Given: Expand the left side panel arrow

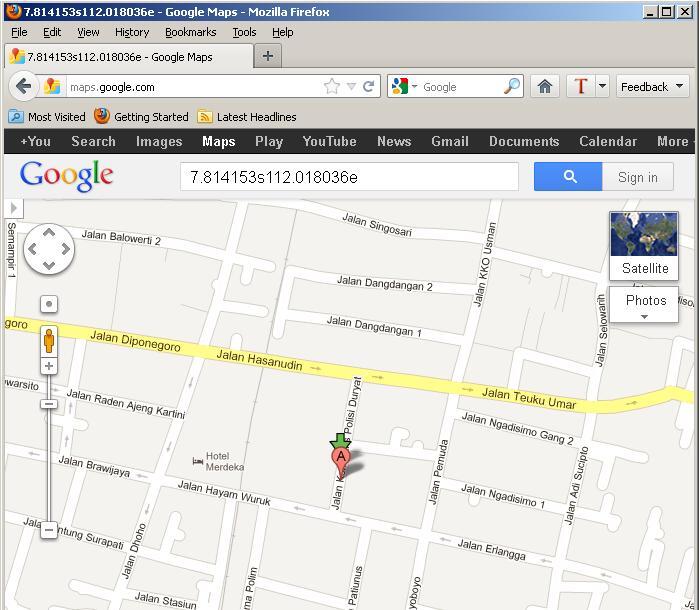Looking at the screenshot, I should coord(14,208).
